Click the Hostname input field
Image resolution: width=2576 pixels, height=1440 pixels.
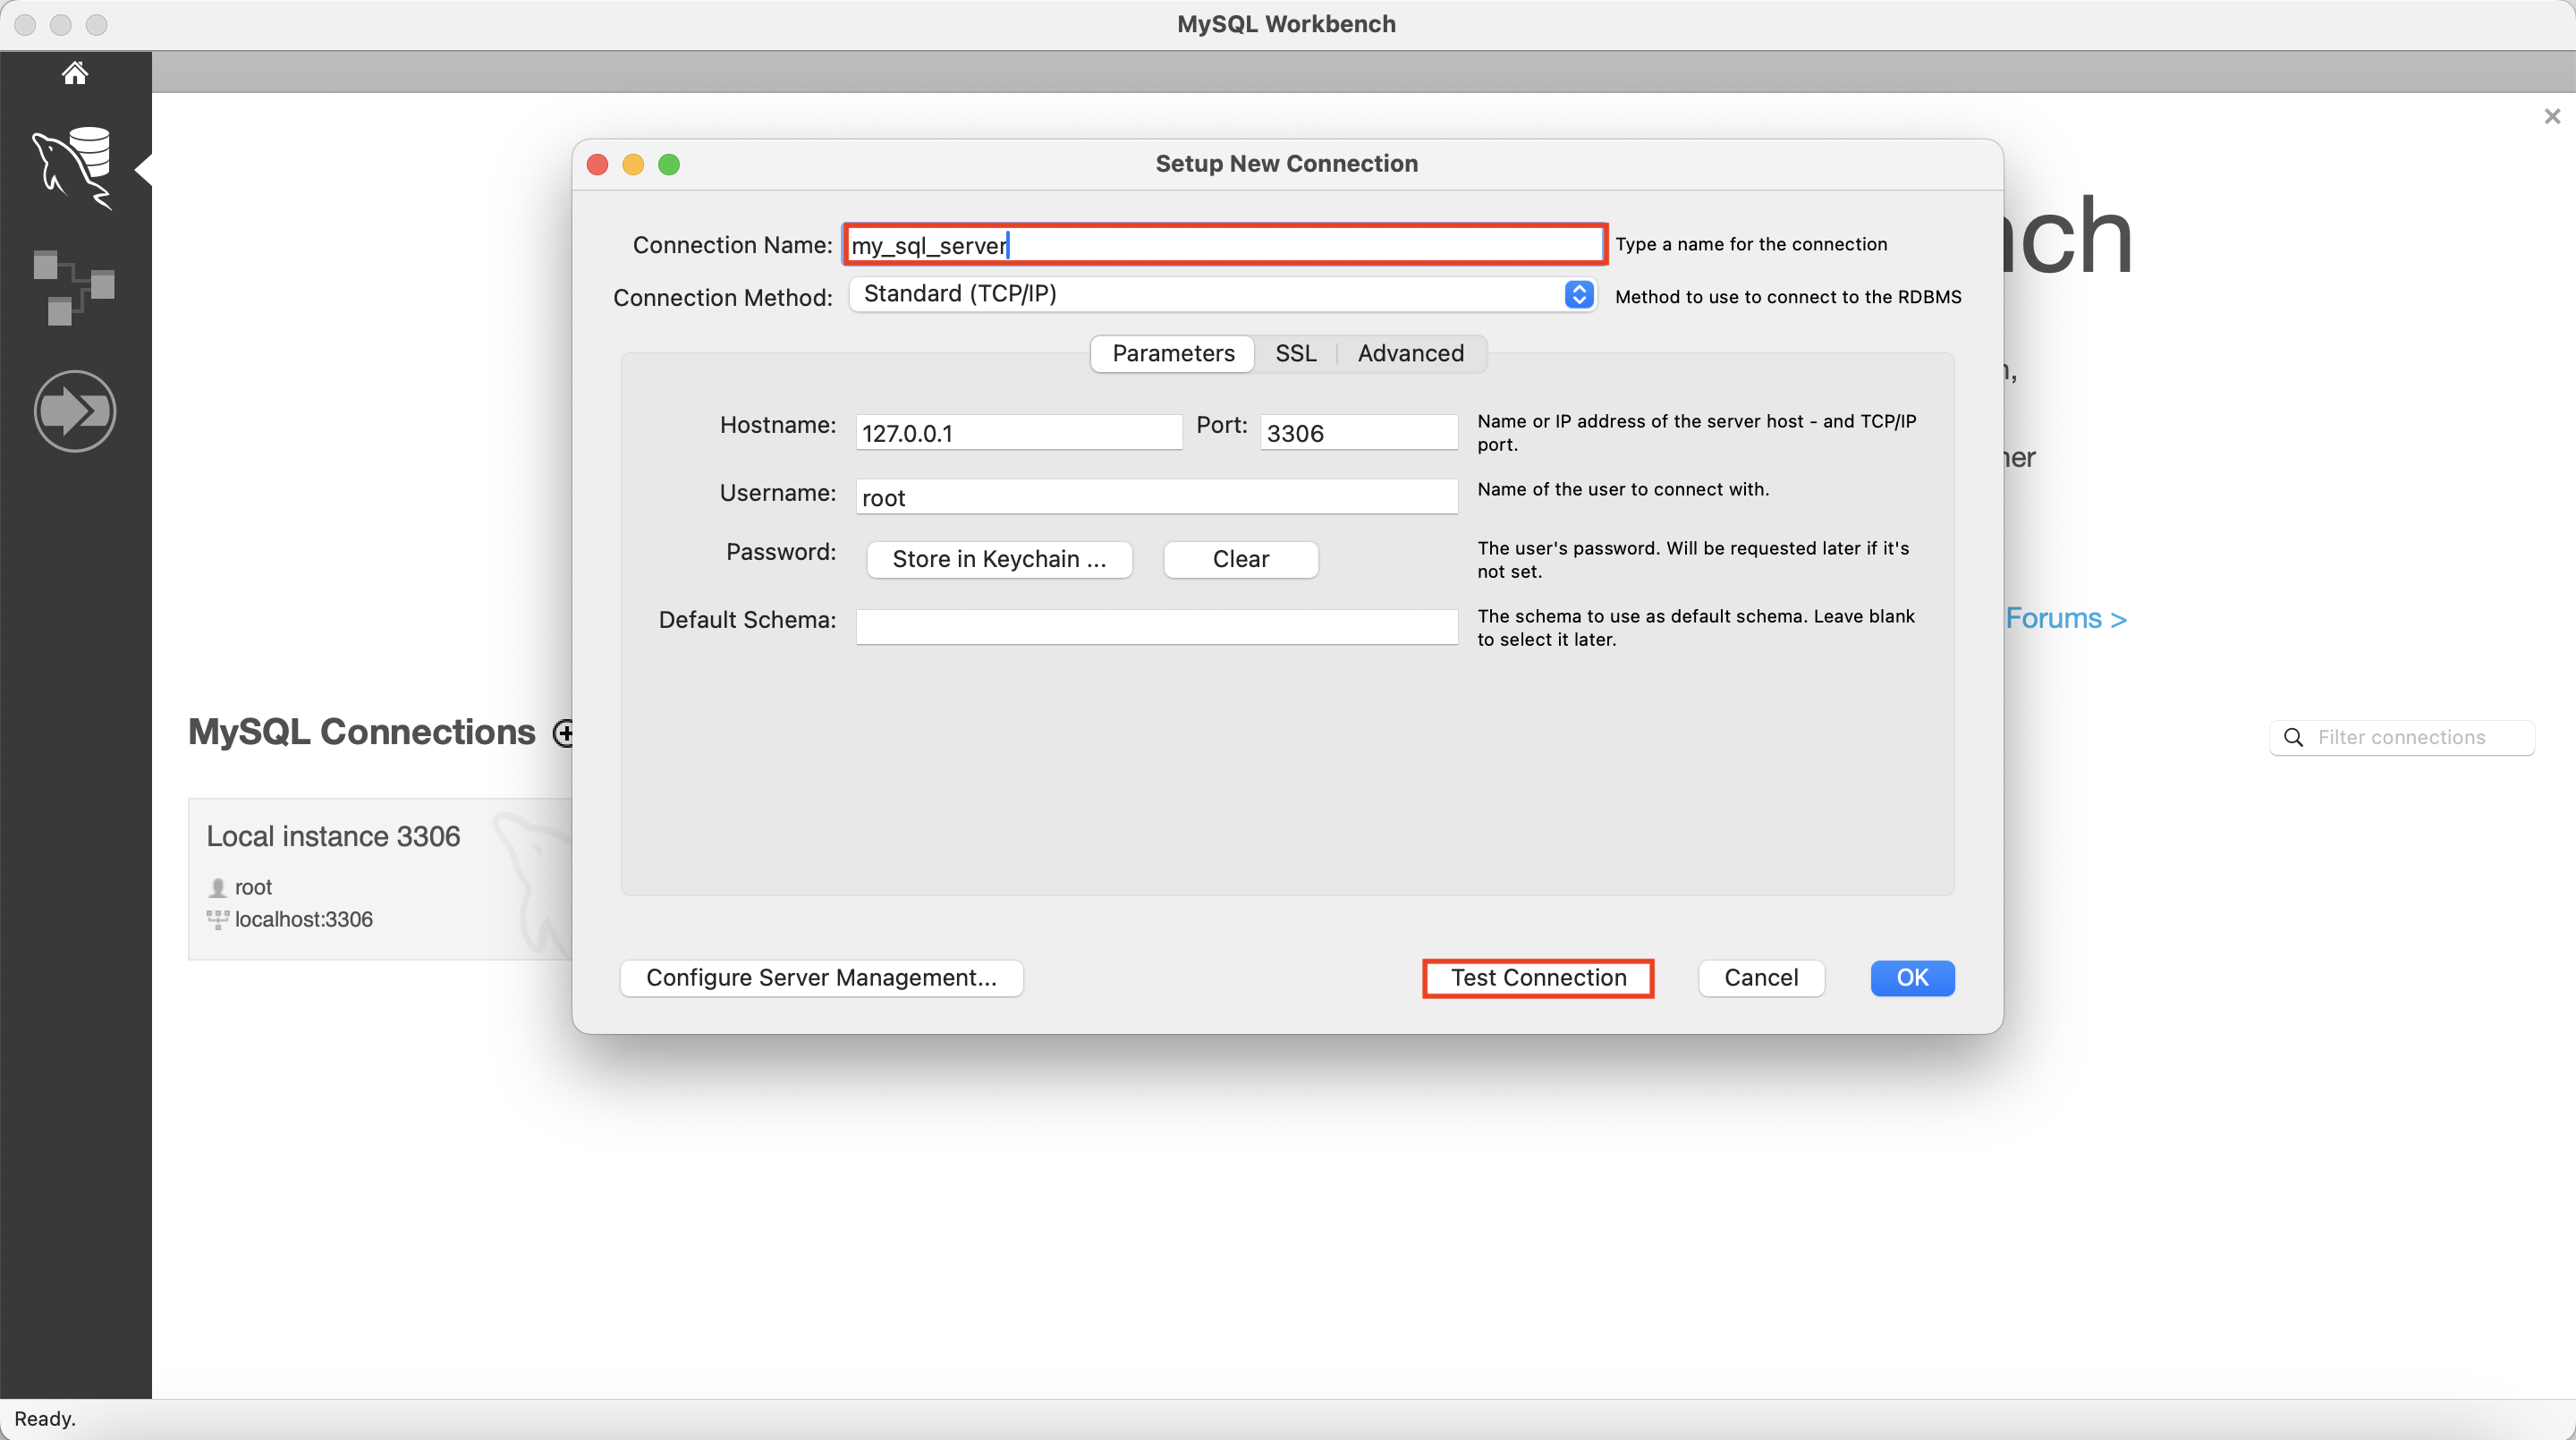point(1018,433)
